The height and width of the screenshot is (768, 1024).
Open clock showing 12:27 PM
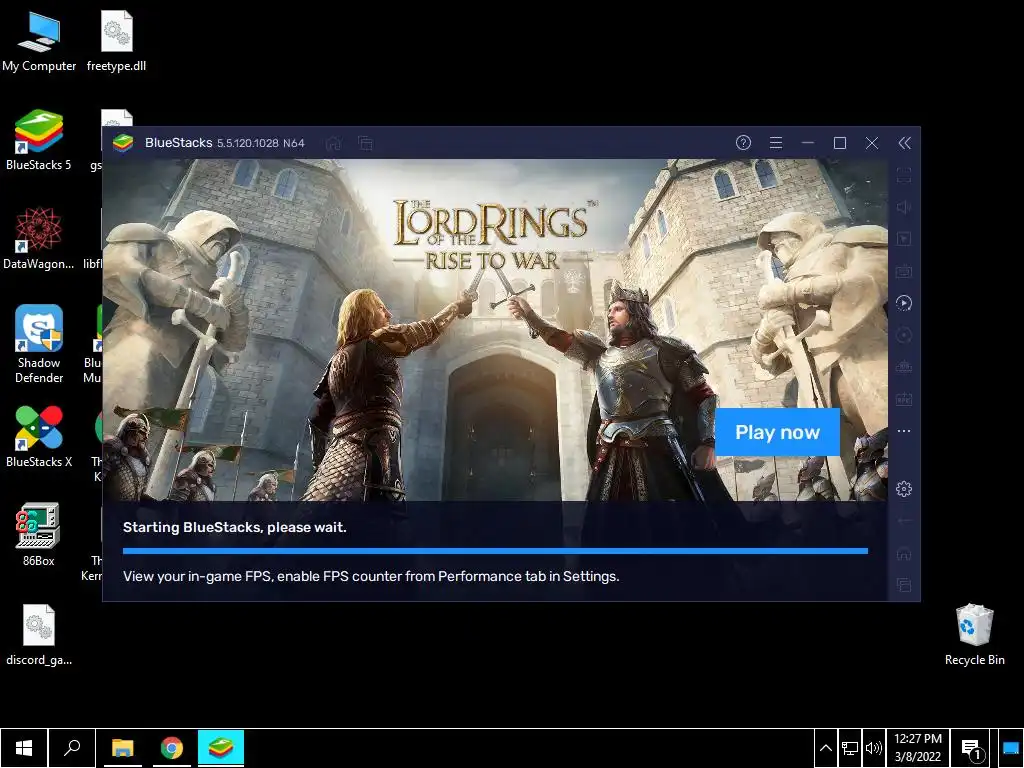[x=918, y=748]
